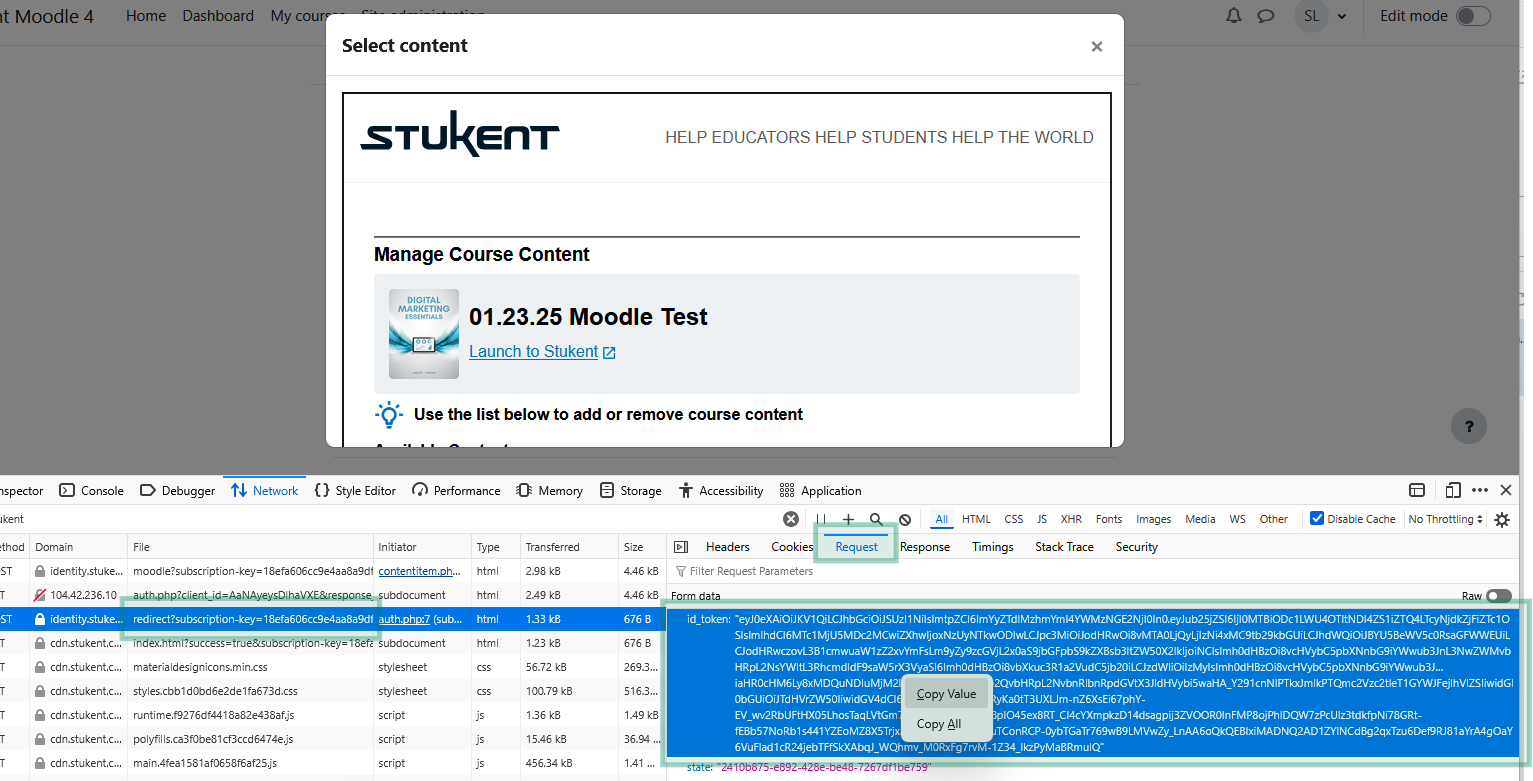Viewport: 1533px width, 781px height.
Task: Open the Dashboard navigation link
Action: pos(218,16)
